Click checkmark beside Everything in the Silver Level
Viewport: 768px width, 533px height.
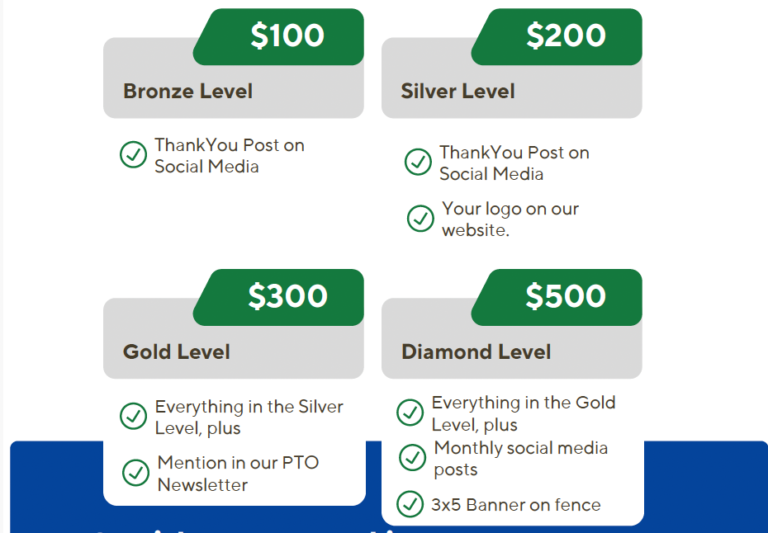[x=133, y=416]
